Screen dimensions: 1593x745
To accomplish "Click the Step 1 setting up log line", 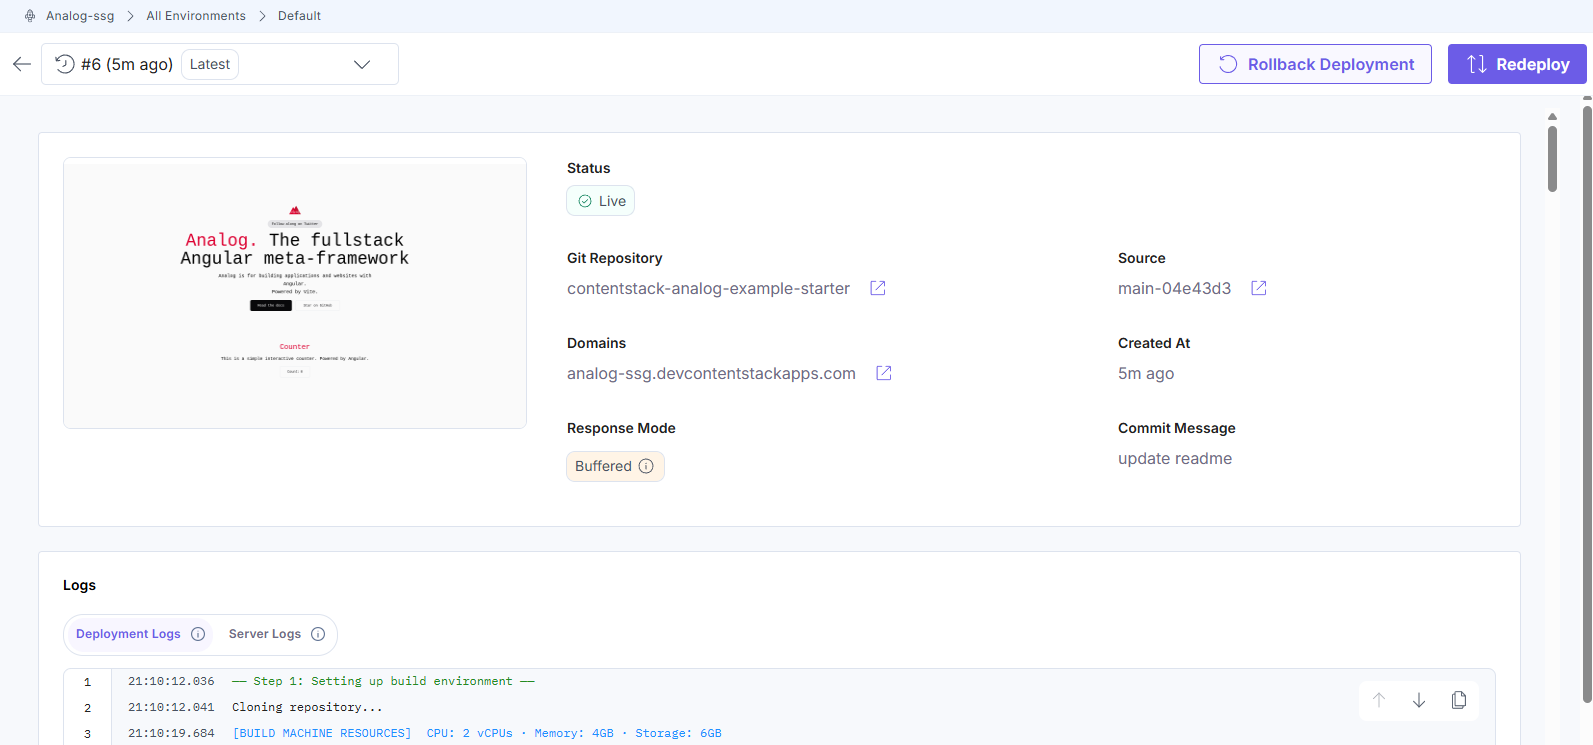I will pos(383,681).
